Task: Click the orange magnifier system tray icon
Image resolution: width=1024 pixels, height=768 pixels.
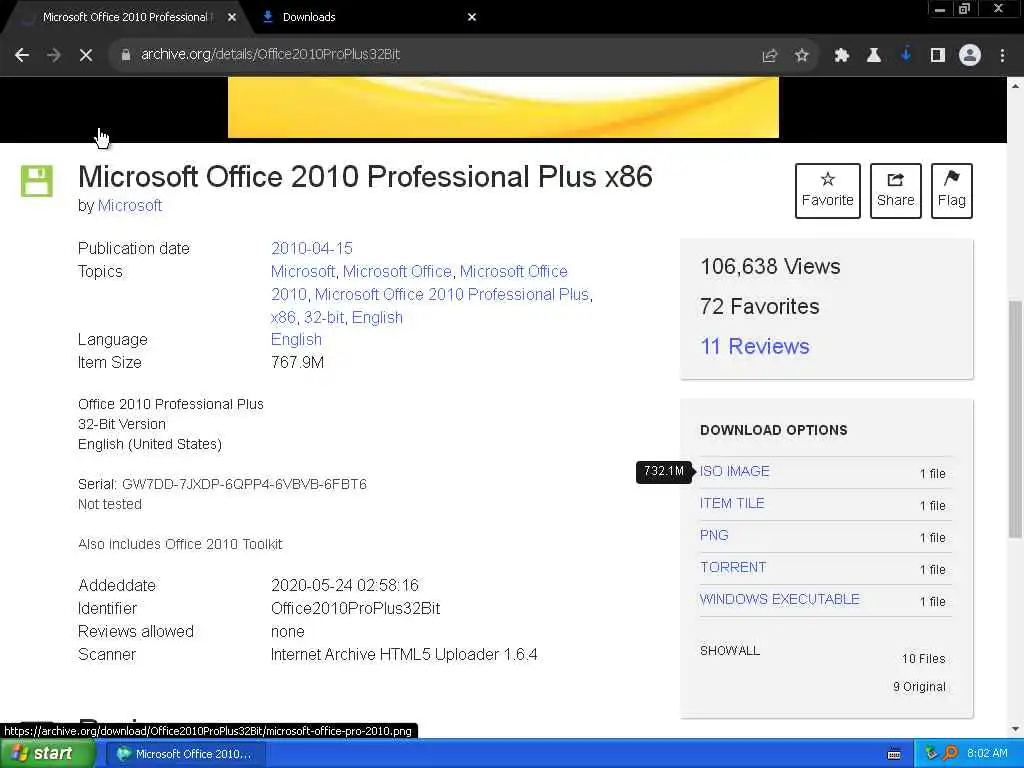Action: point(950,753)
